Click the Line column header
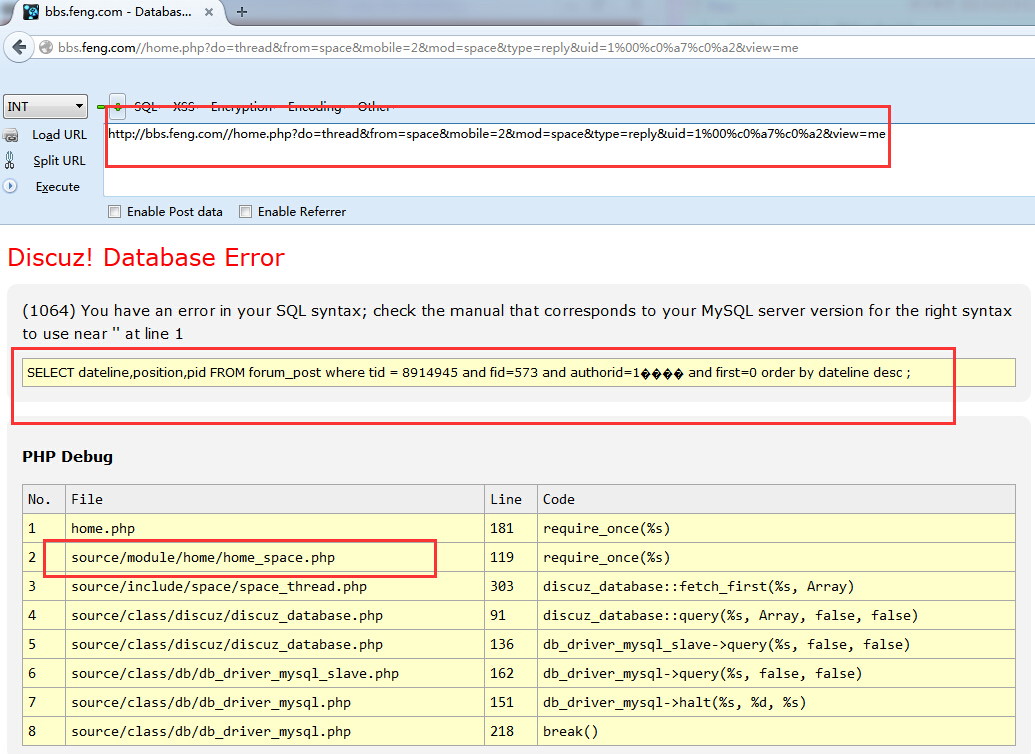The width and height of the screenshot is (1035, 754). 511,499
